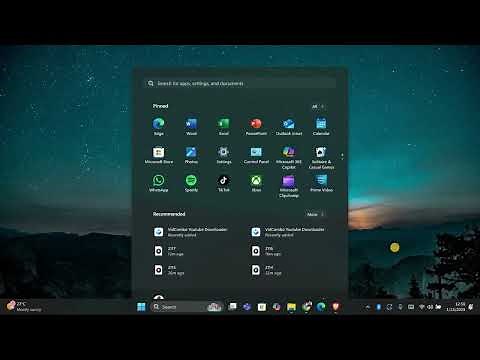This screenshot has width=480, height=360.
Task: Open Bluetooth icon in system tray
Action: pyautogui.click(x=379, y=307)
